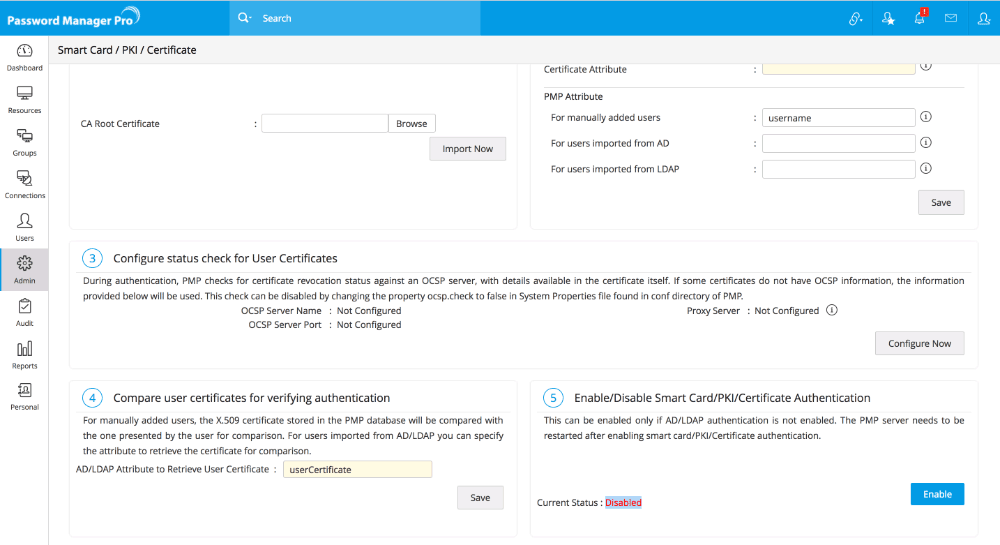The image size is (1000, 545).
Task: Click the info icon beside Proxy Server
Action: click(x=832, y=310)
